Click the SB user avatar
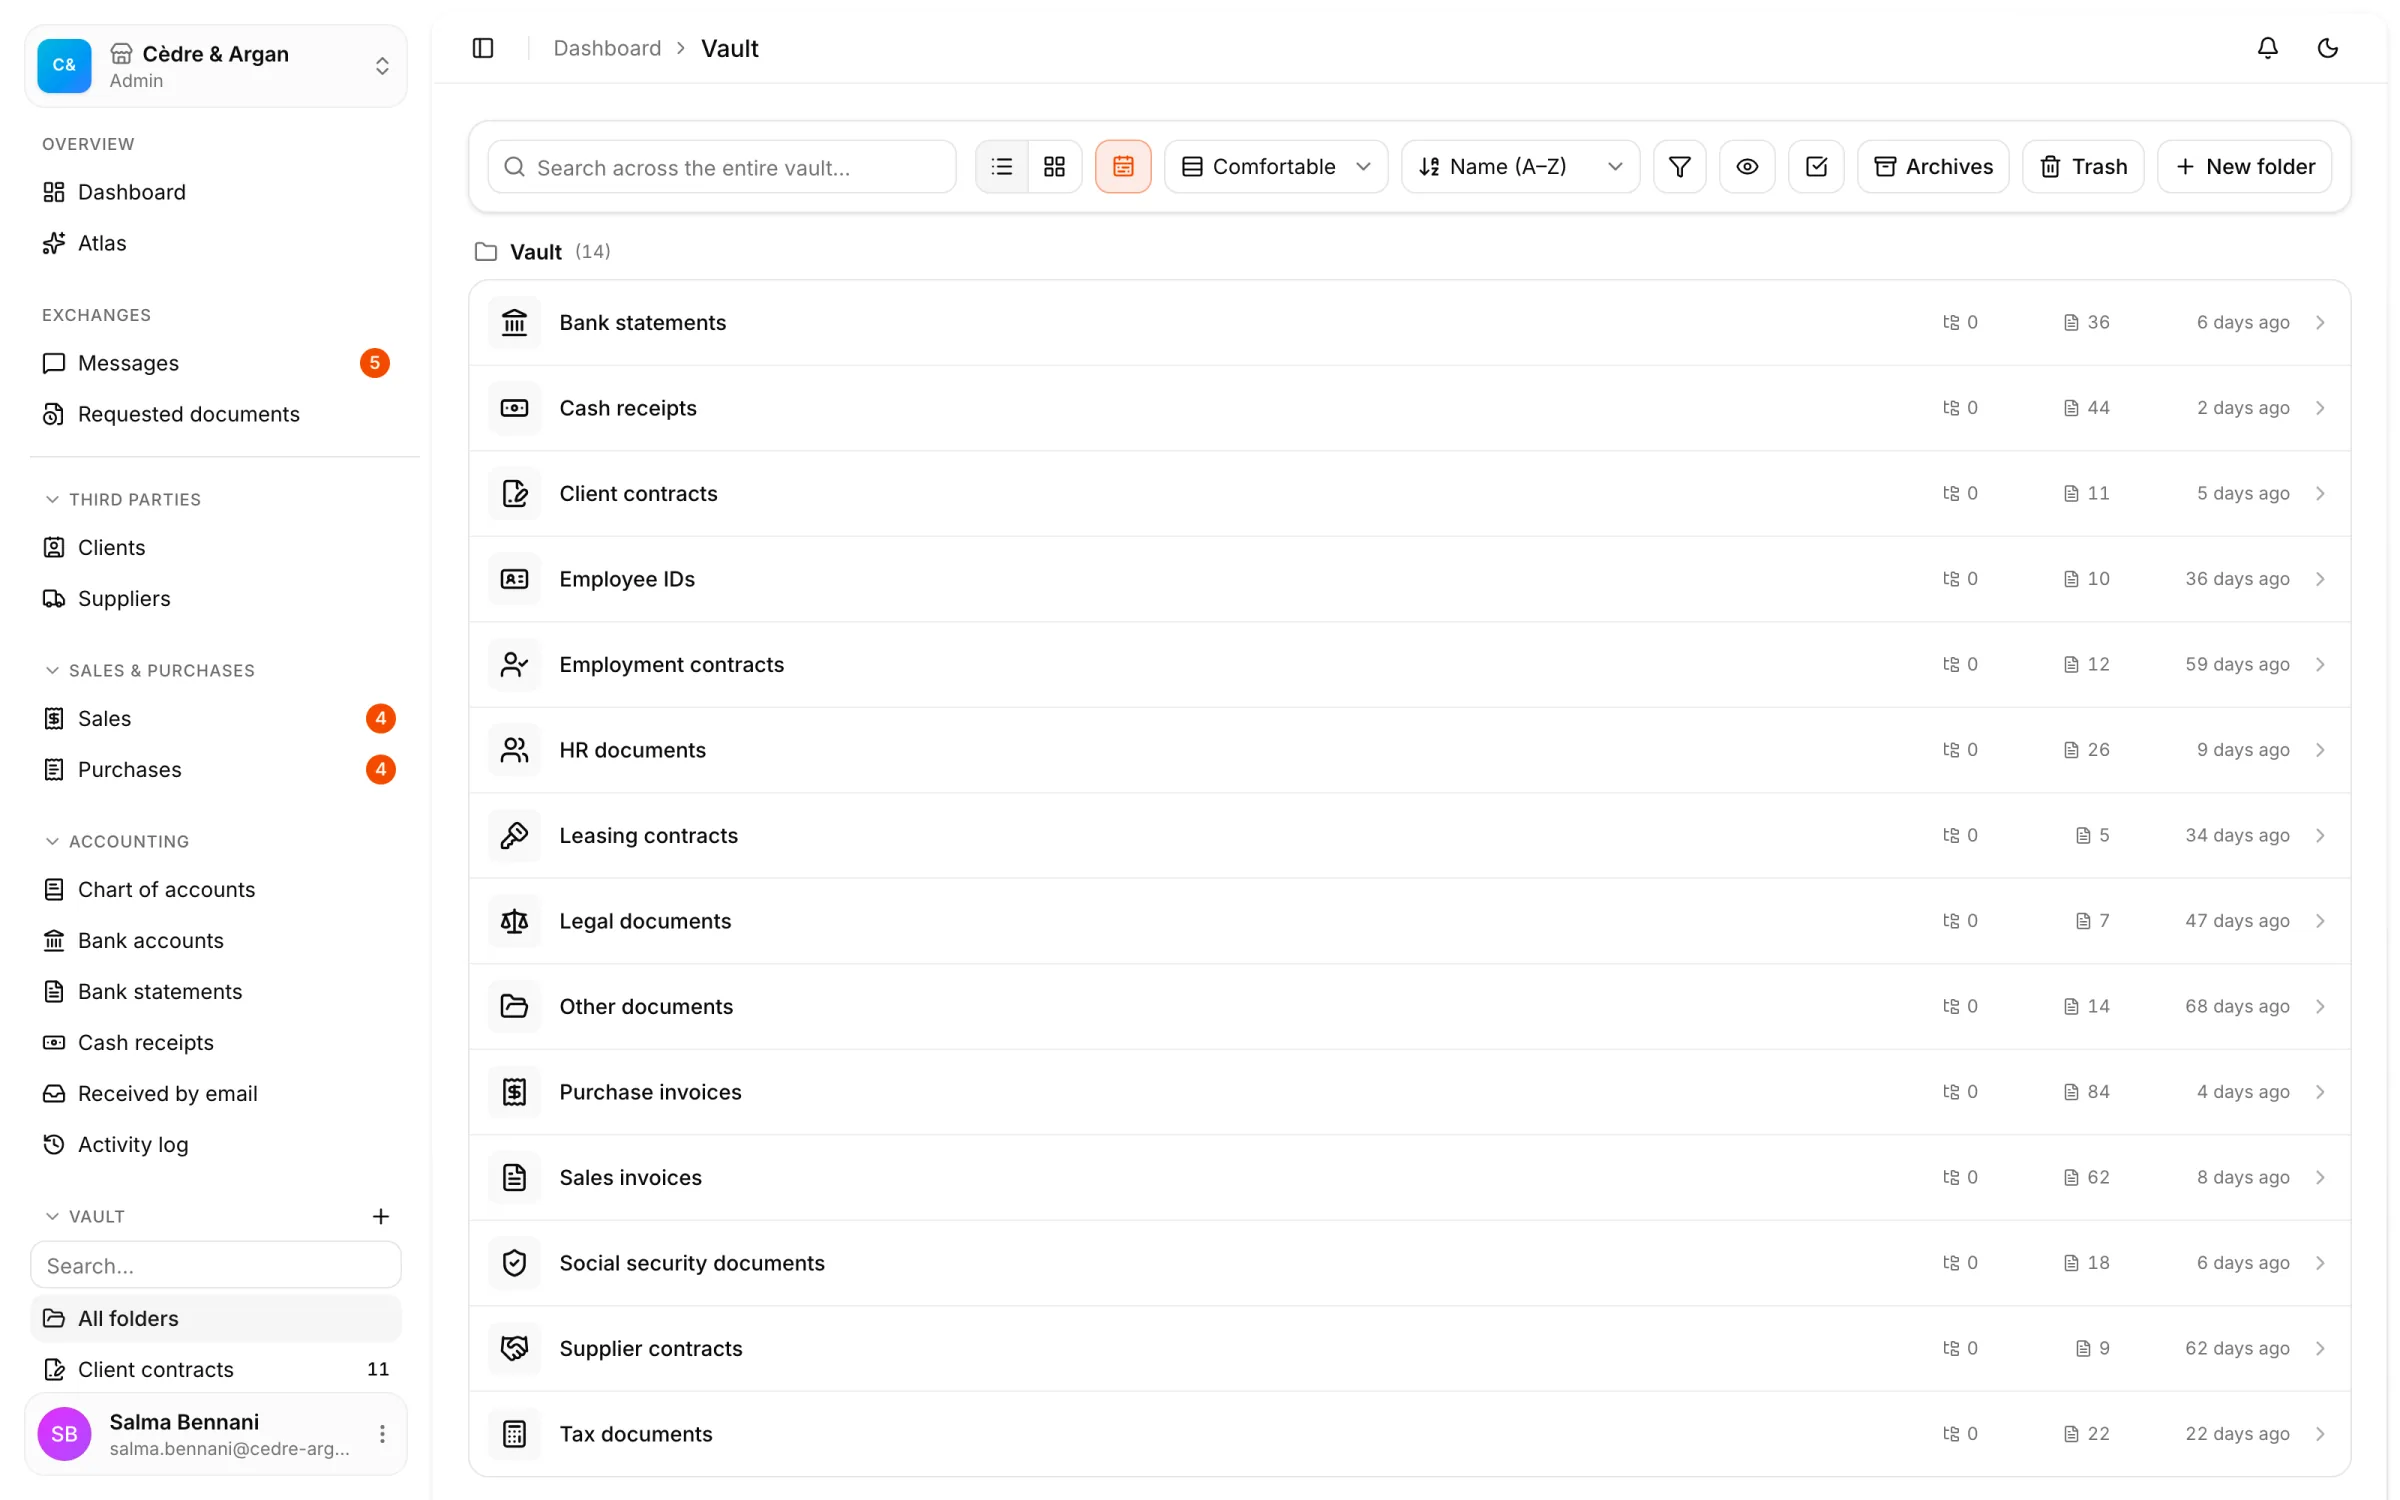Viewport: 2400px width, 1500px height. tap(64, 1434)
